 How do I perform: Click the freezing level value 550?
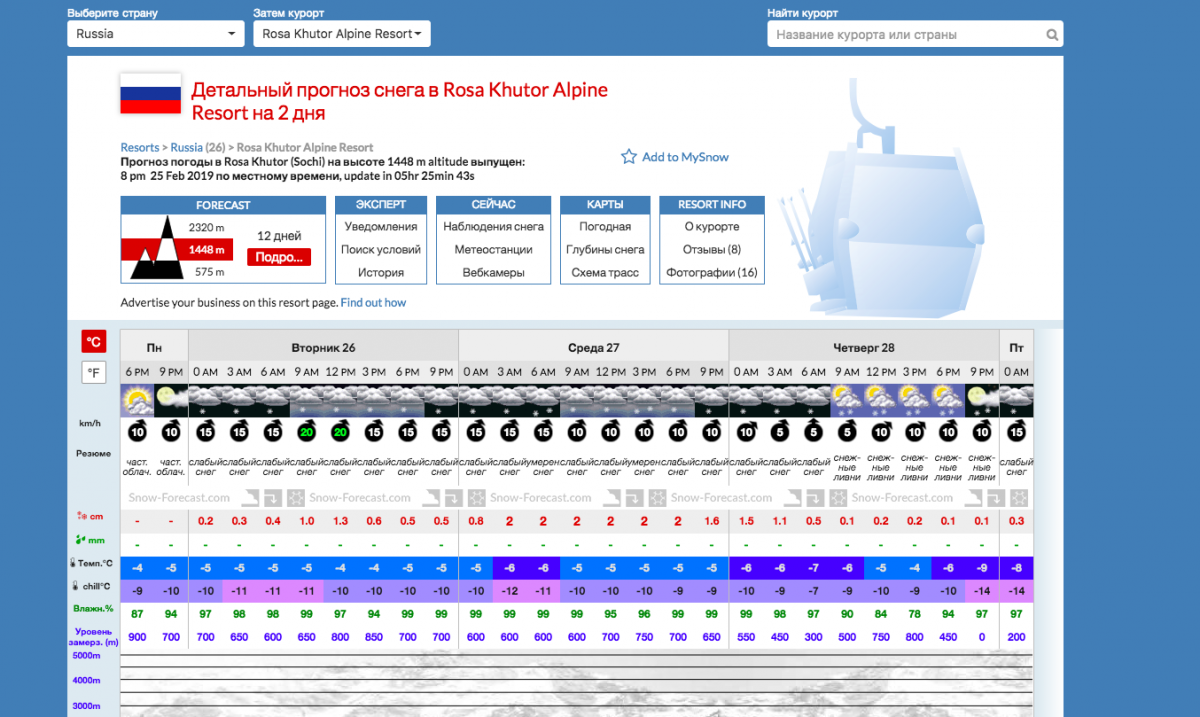pyautogui.click(x=746, y=637)
